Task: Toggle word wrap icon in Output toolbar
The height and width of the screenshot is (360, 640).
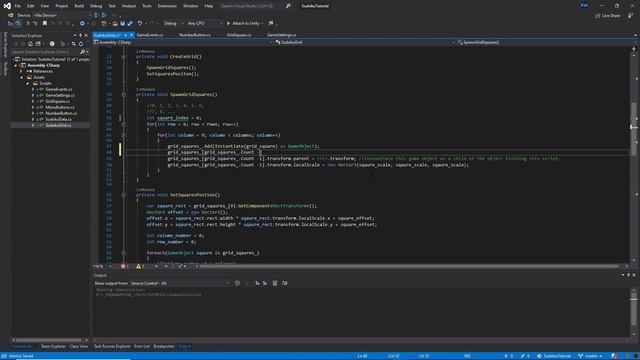Action: point(284,283)
